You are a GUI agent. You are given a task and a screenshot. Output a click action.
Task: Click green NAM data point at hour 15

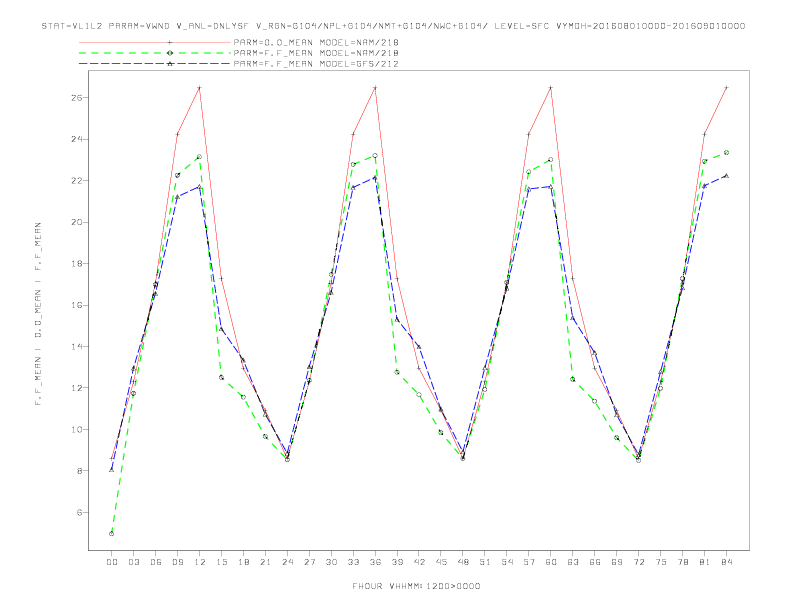point(221,377)
